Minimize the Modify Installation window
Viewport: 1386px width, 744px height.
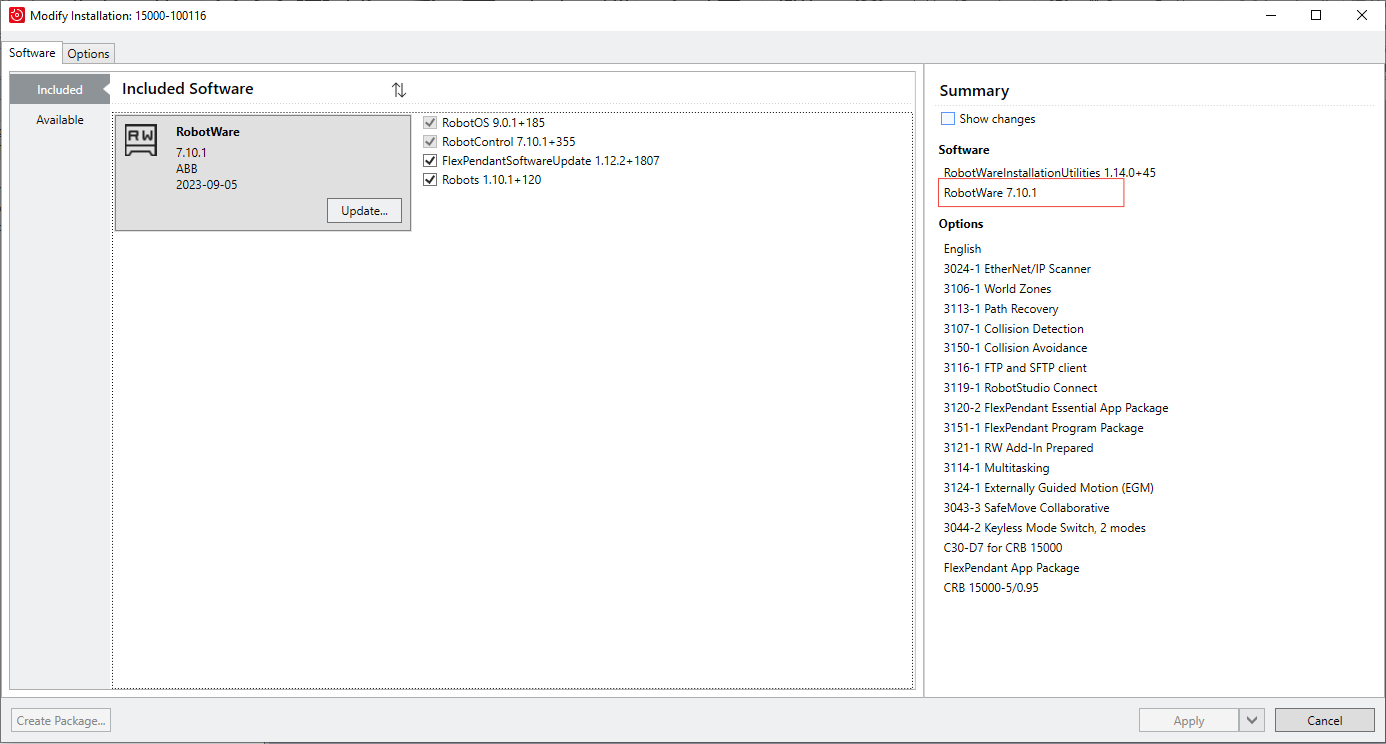[1270, 15]
